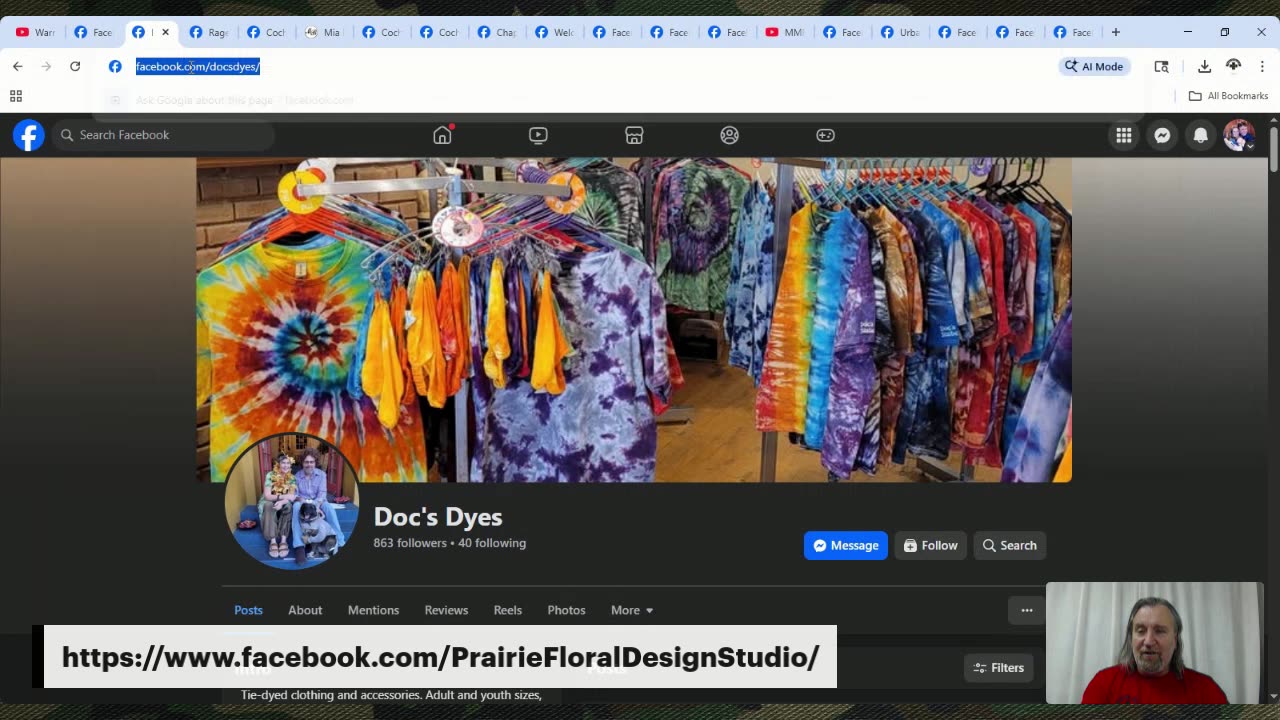Open post Filters
Screen dimensions: 1280x720
click(x=999, y=668)
